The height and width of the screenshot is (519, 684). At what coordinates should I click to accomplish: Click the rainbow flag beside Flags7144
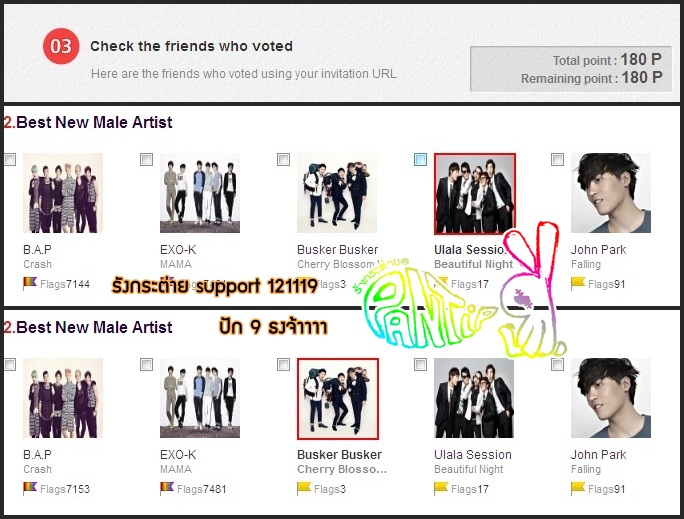coord(30,283)
